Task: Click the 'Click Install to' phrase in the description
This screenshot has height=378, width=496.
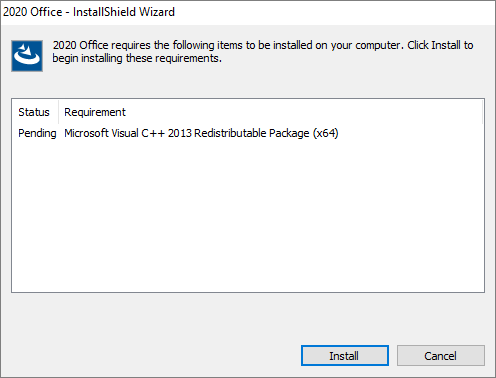Action: tap(440, 45)
